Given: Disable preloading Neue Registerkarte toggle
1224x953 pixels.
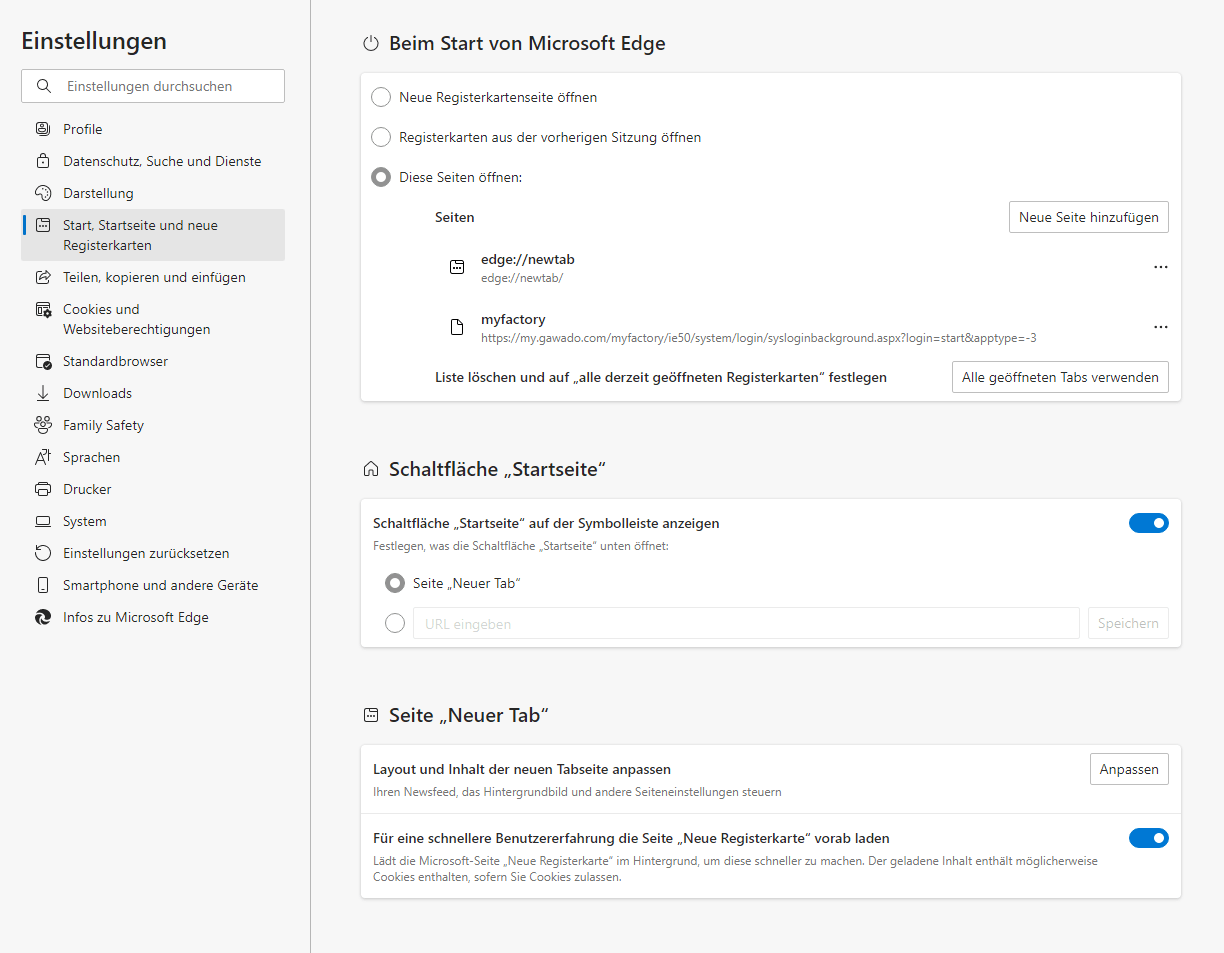Looking at the screenshot, I should [1149, 838].
